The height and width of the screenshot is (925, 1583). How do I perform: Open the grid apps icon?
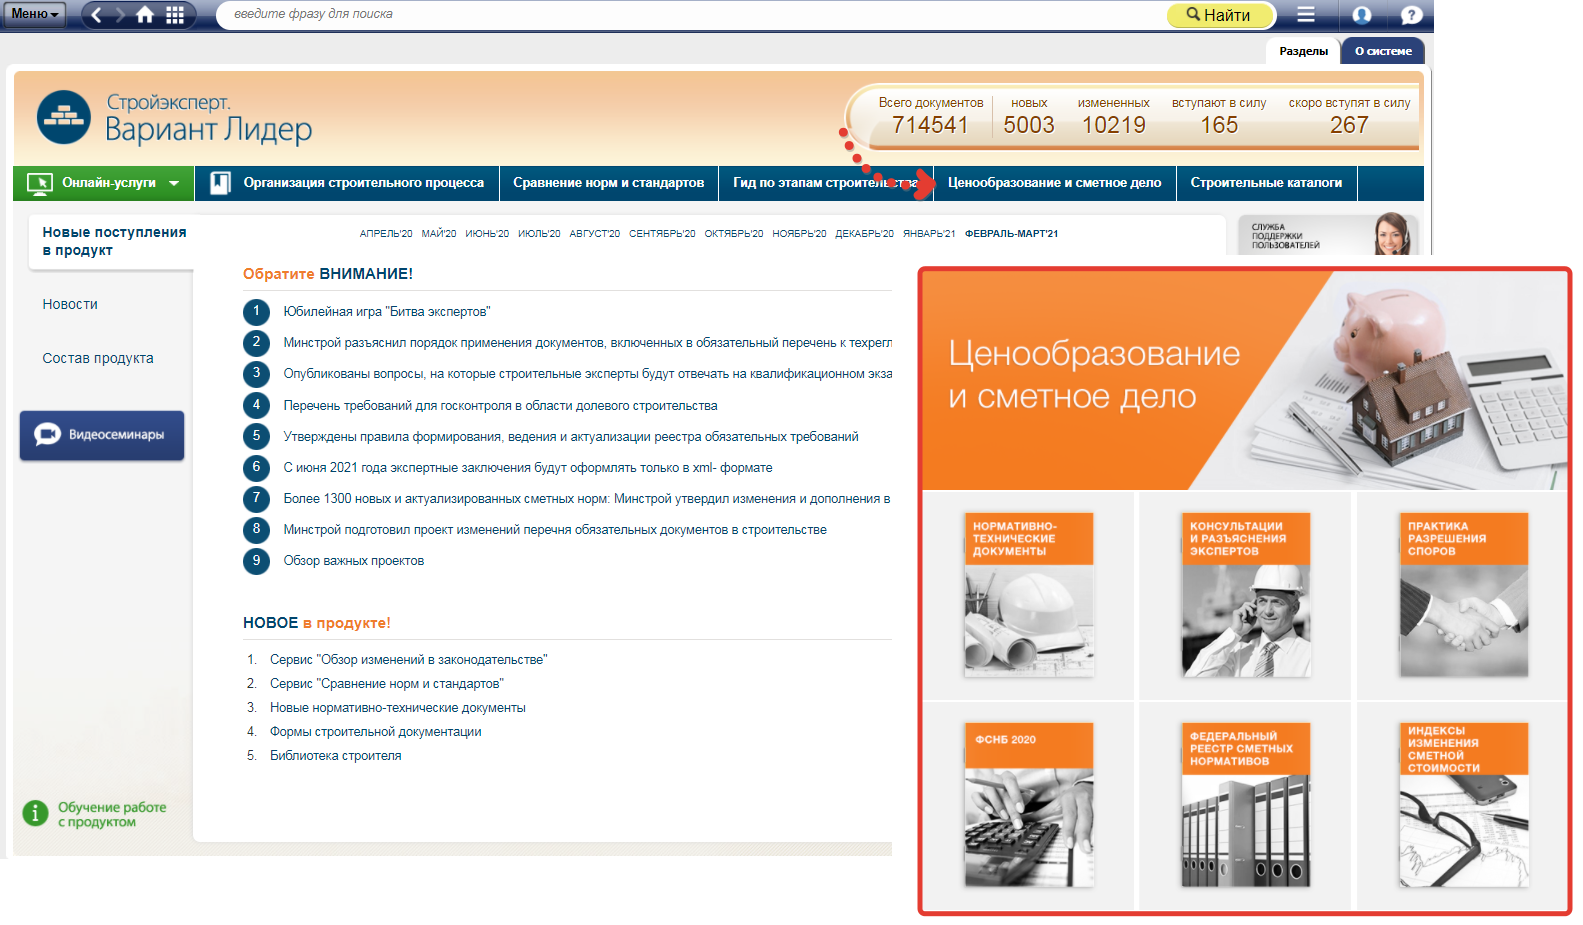[x=175, y=14]
